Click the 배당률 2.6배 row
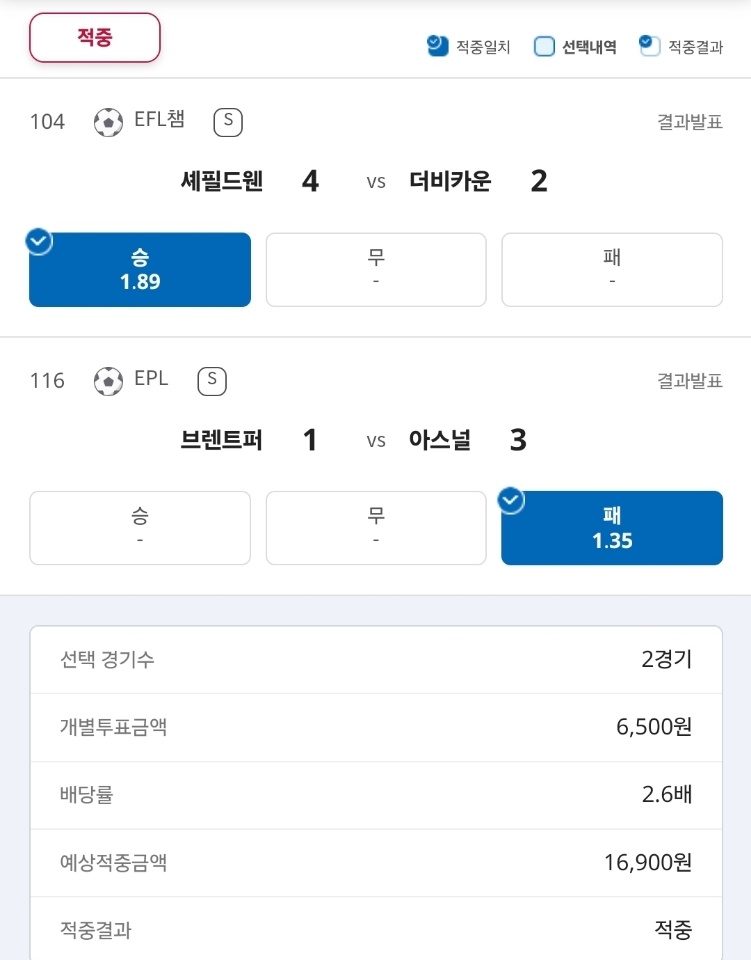 376,795
